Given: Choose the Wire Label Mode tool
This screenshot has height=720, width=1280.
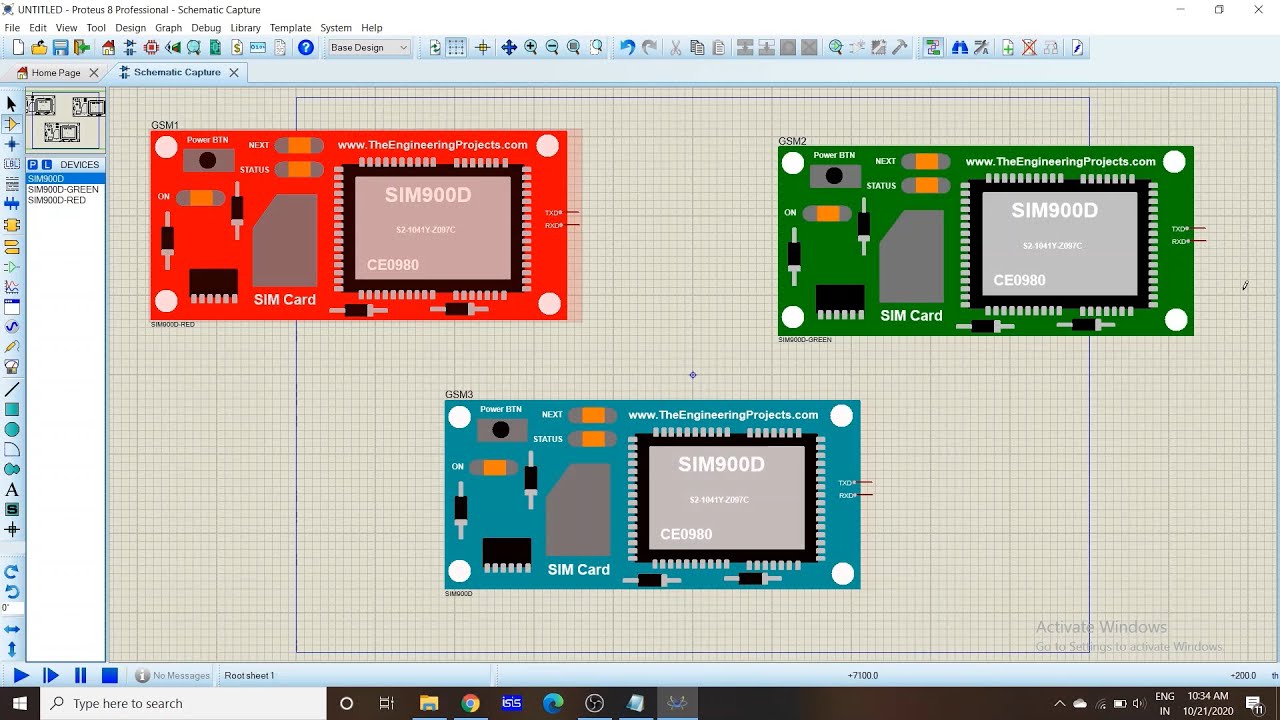Looking at the screenshot, I should click(x=12, y=164).
